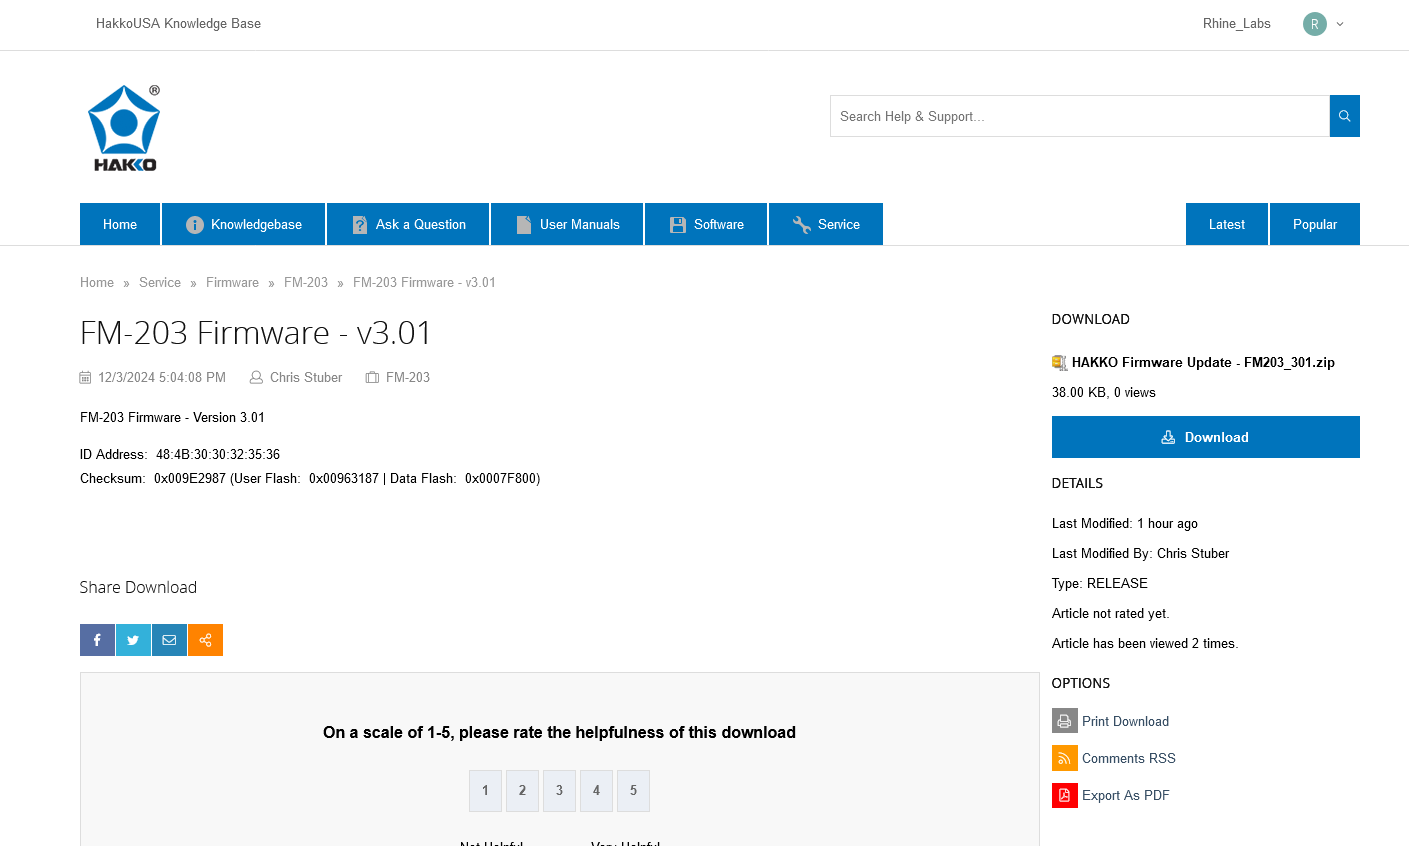Click the author name Chris Stuber
Screen dimensions: 1409x846
click(x=306, y=378)
